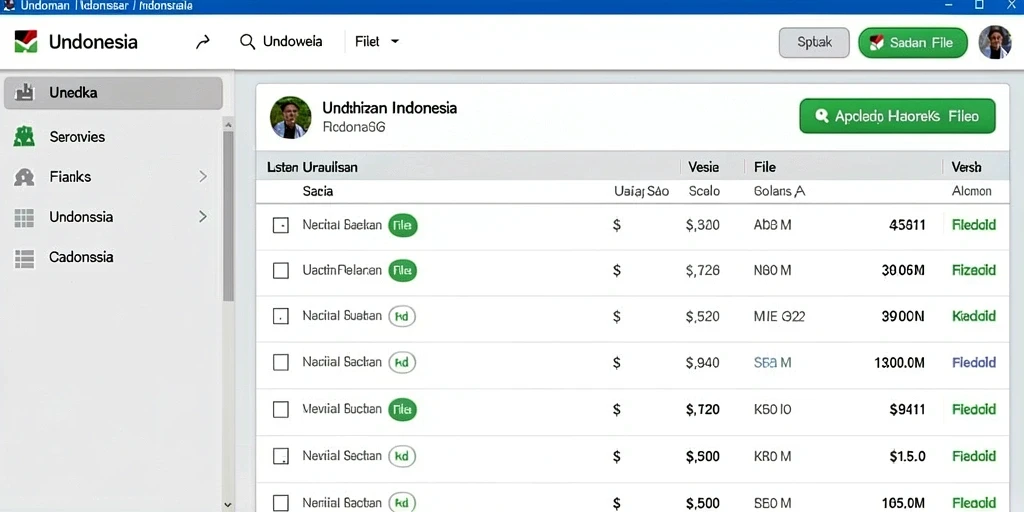The width and height of the screenshot is (1024, 512).
Task: Click the app icon in title bar
Action: coord(9,5)
